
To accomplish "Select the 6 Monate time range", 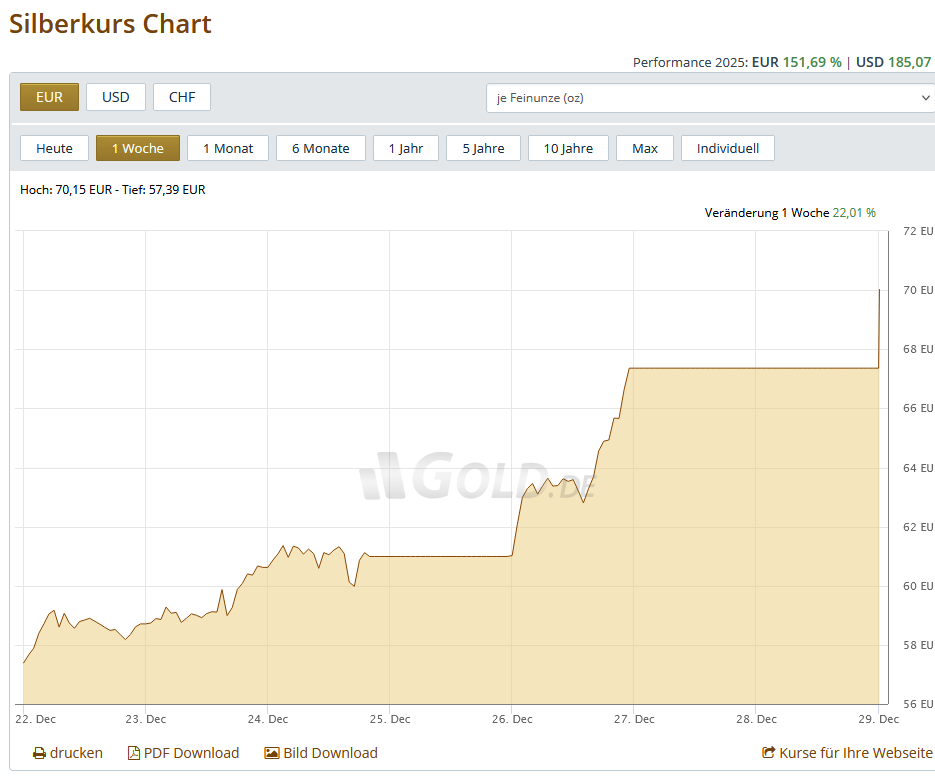I will (x=321, y=148).
